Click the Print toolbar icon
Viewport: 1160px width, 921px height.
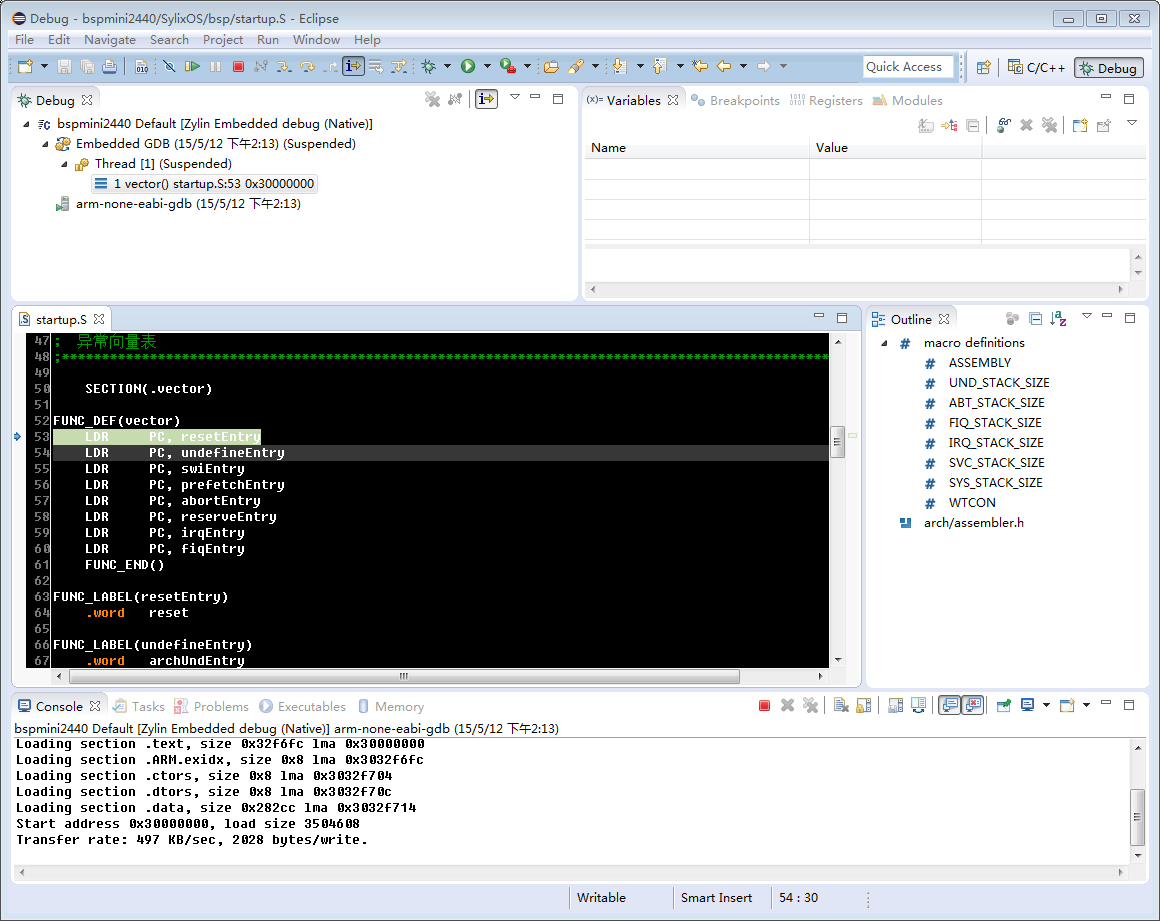[109, 67]
